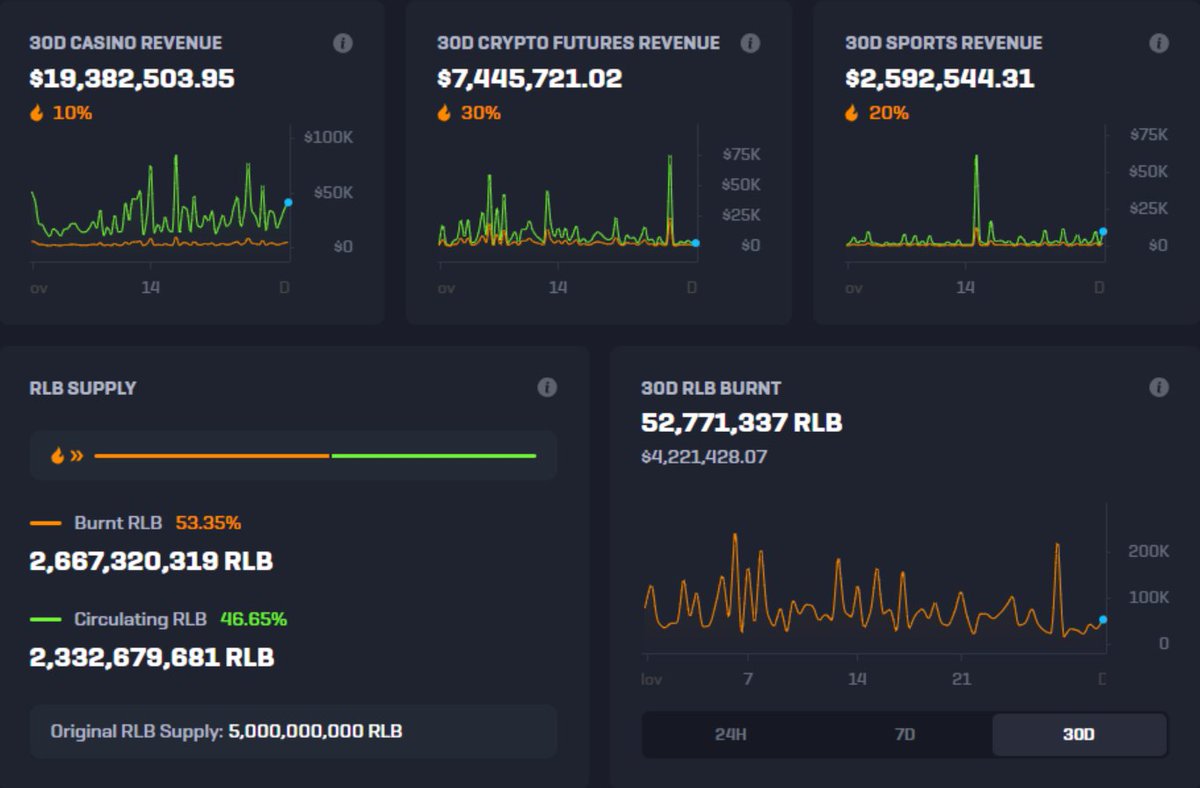
Task: Select the 30D range tab
Action: (x=1079, y=734)
